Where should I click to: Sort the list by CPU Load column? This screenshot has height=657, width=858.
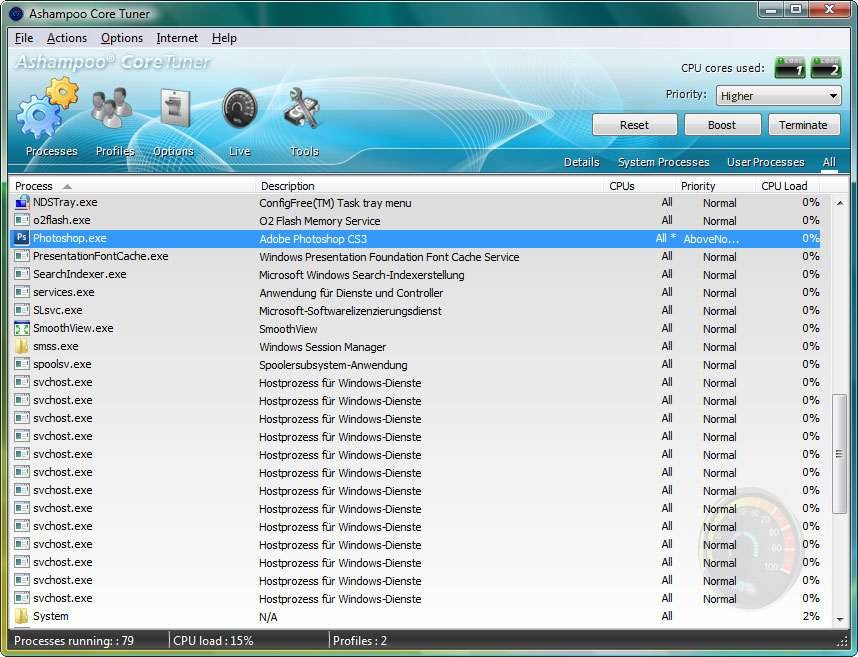click(784, 186)
